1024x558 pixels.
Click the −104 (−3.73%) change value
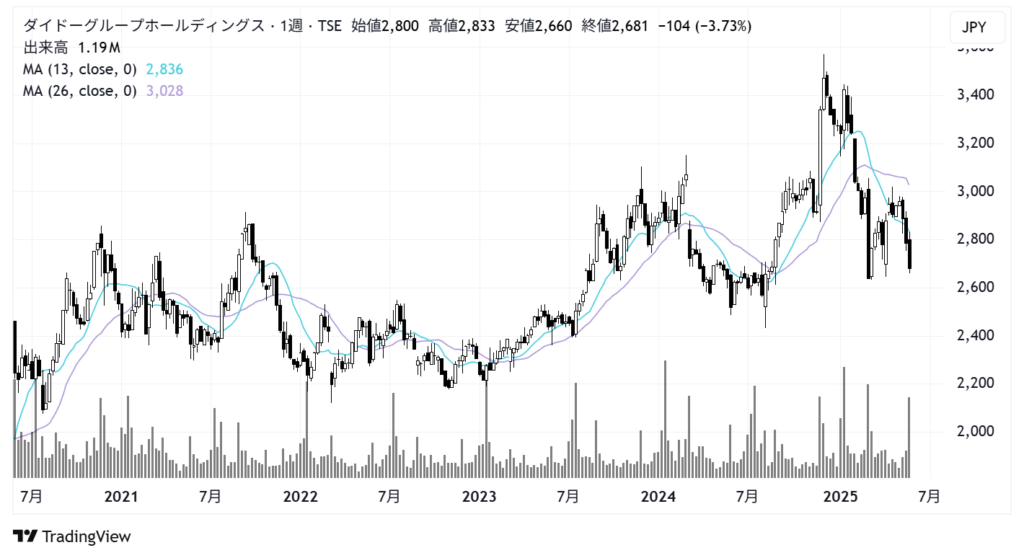[705, 26]
